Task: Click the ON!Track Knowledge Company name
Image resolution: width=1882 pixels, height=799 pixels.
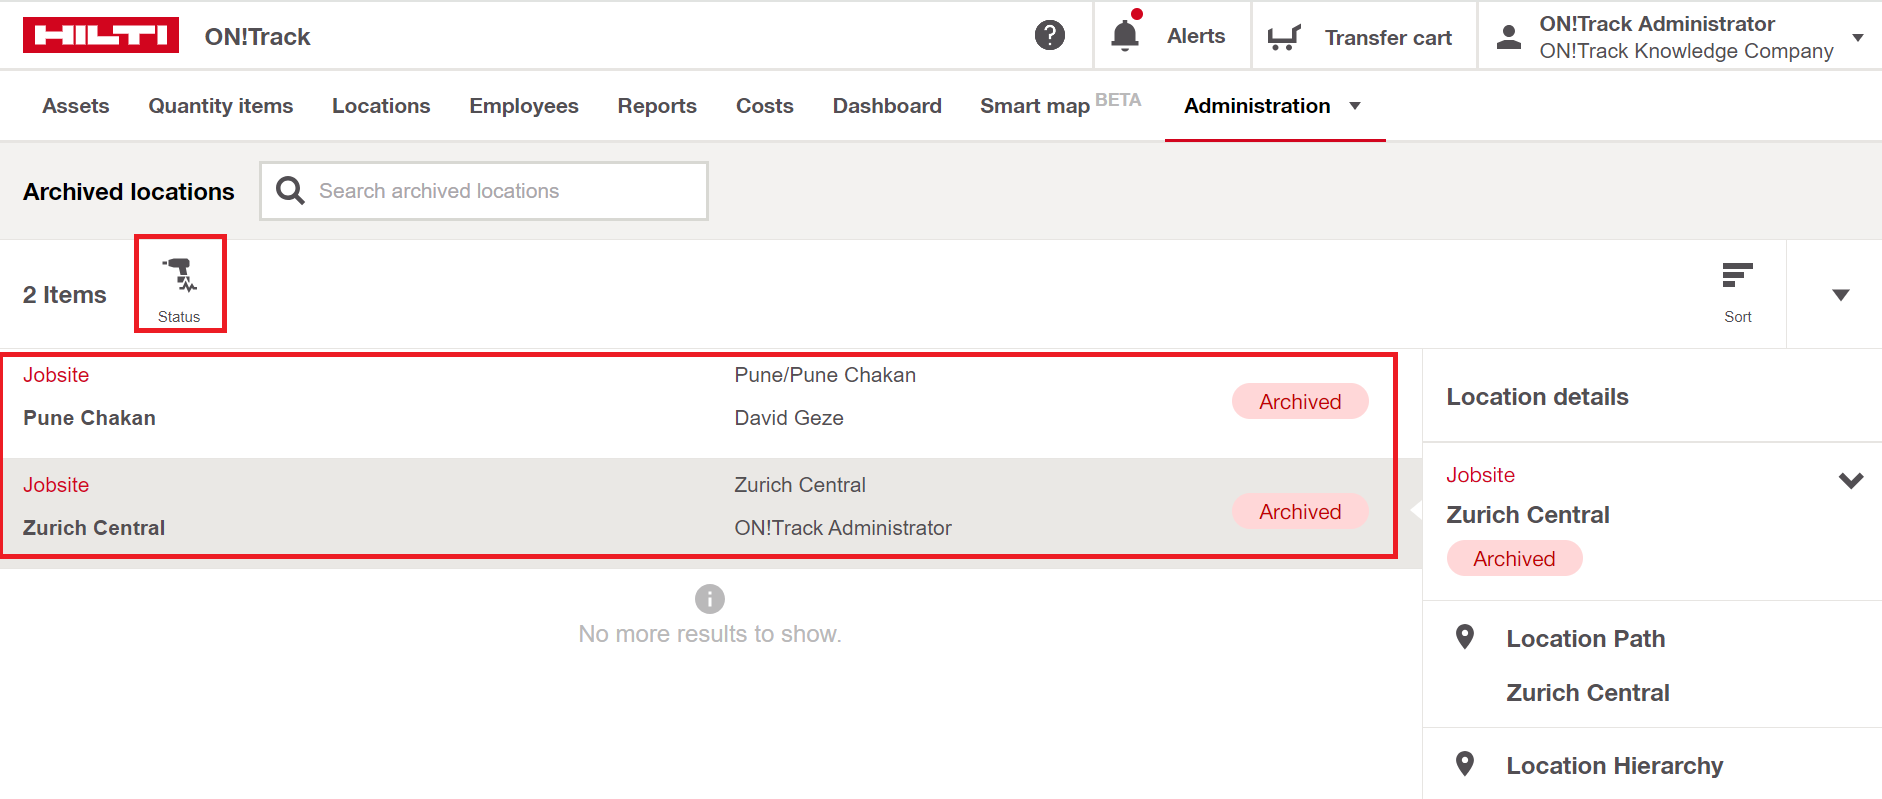Action: click(x=1686, y=51)
